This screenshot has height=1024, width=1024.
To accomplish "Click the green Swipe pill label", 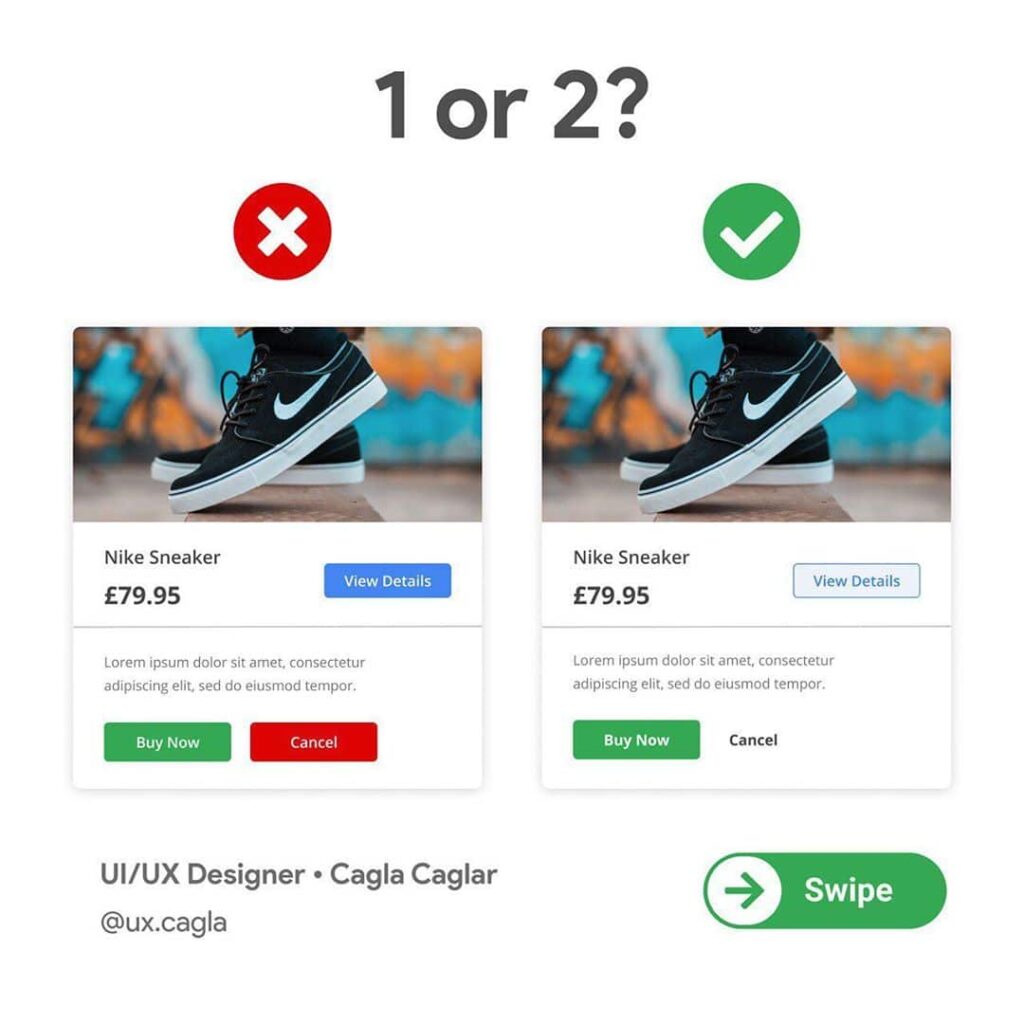I will [x=848, y=890].
